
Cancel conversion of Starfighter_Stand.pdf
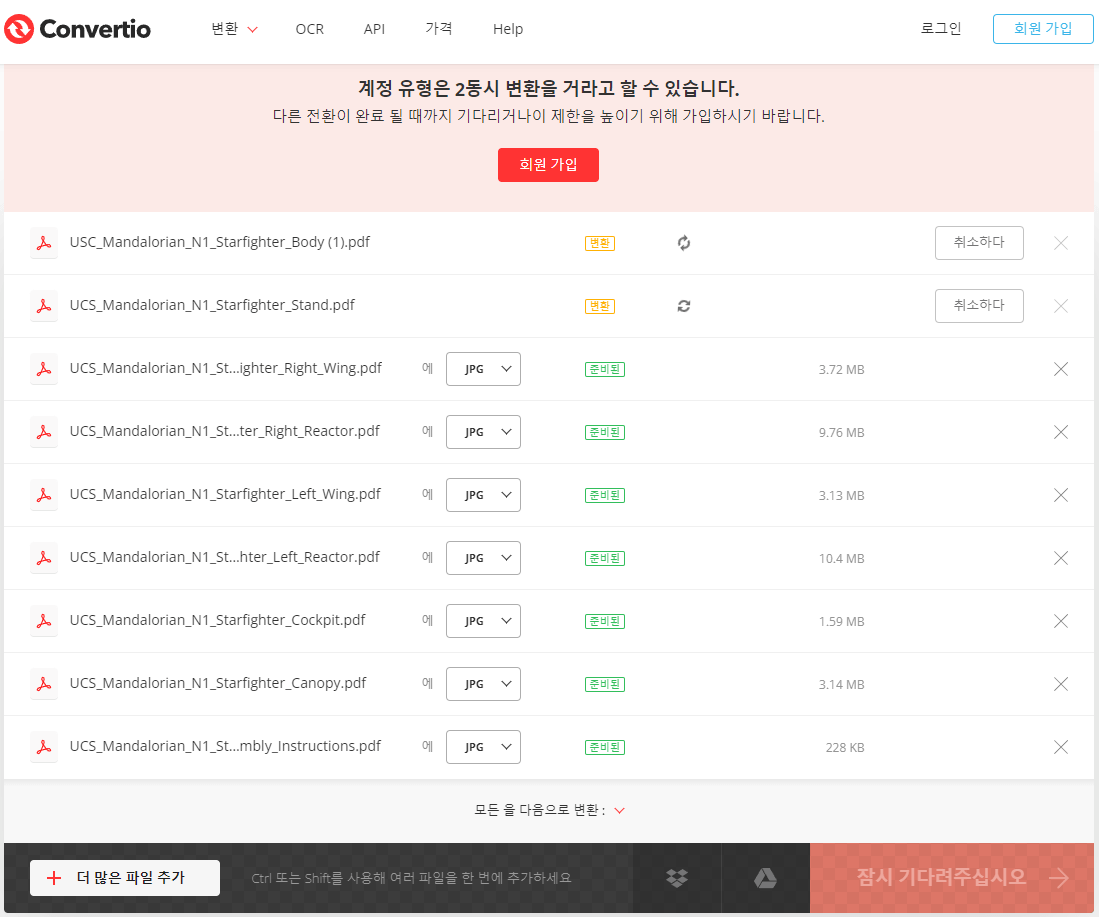(x=979, y=306)
